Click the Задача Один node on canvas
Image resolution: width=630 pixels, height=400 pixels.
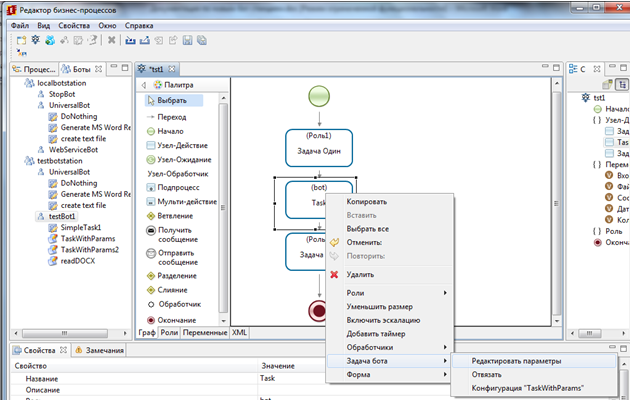point(319,148)
